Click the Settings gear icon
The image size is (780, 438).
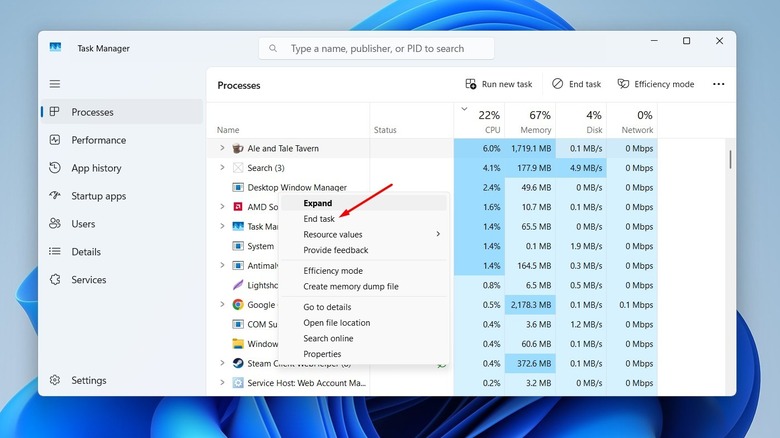point(55,380)
